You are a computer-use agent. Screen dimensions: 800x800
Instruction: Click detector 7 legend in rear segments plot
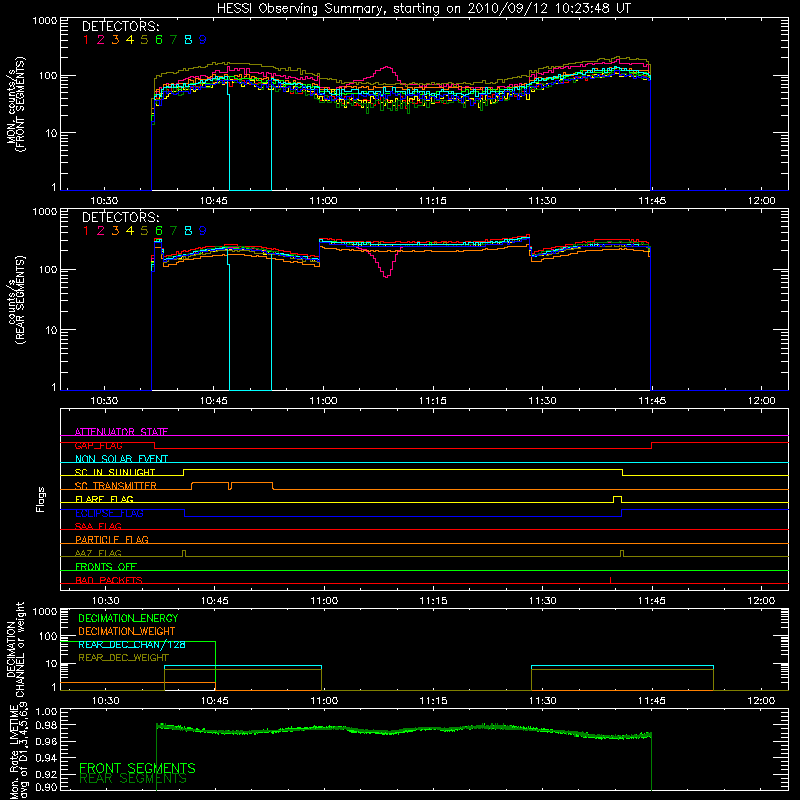(x=173, y=231)
